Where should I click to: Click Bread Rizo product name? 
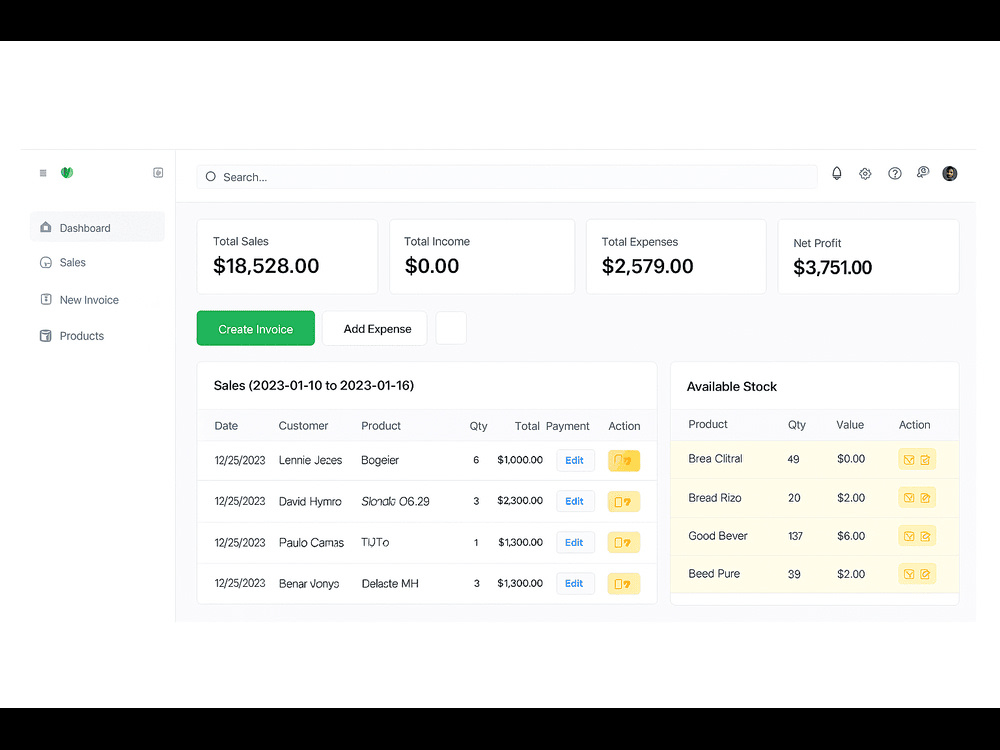coord(714,498)
